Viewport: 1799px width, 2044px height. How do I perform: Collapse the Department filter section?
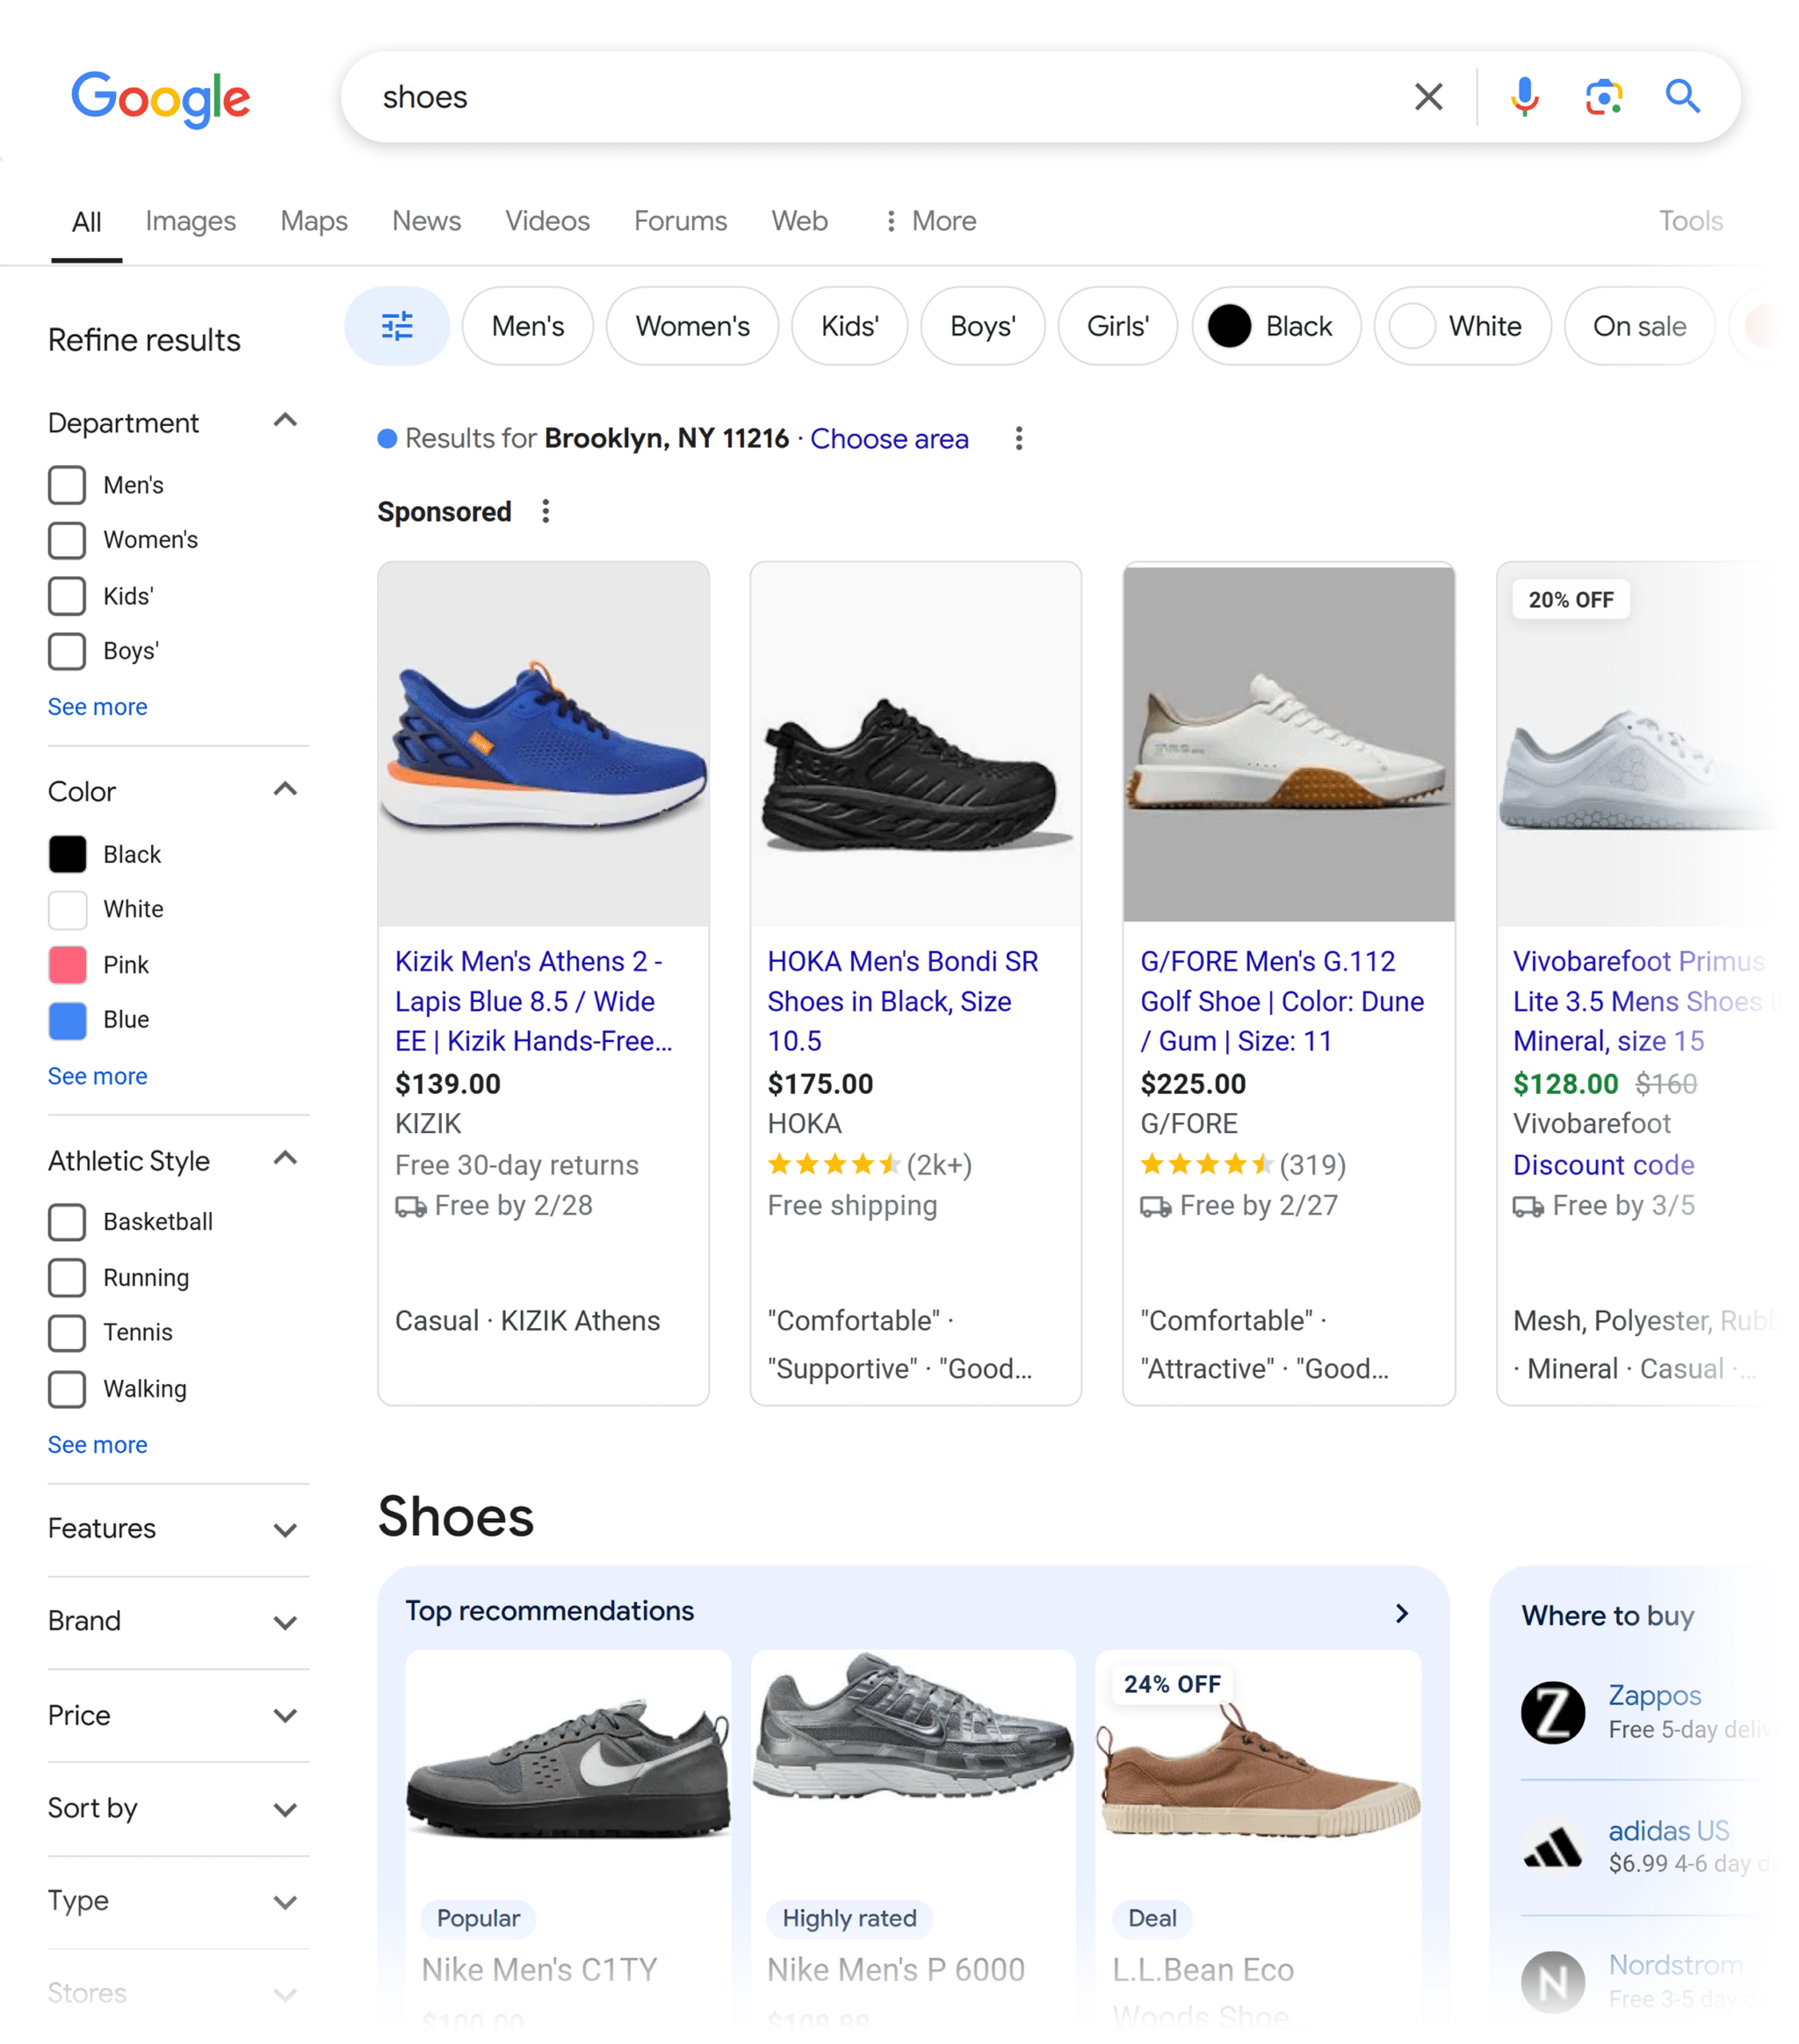pos(285,421)
